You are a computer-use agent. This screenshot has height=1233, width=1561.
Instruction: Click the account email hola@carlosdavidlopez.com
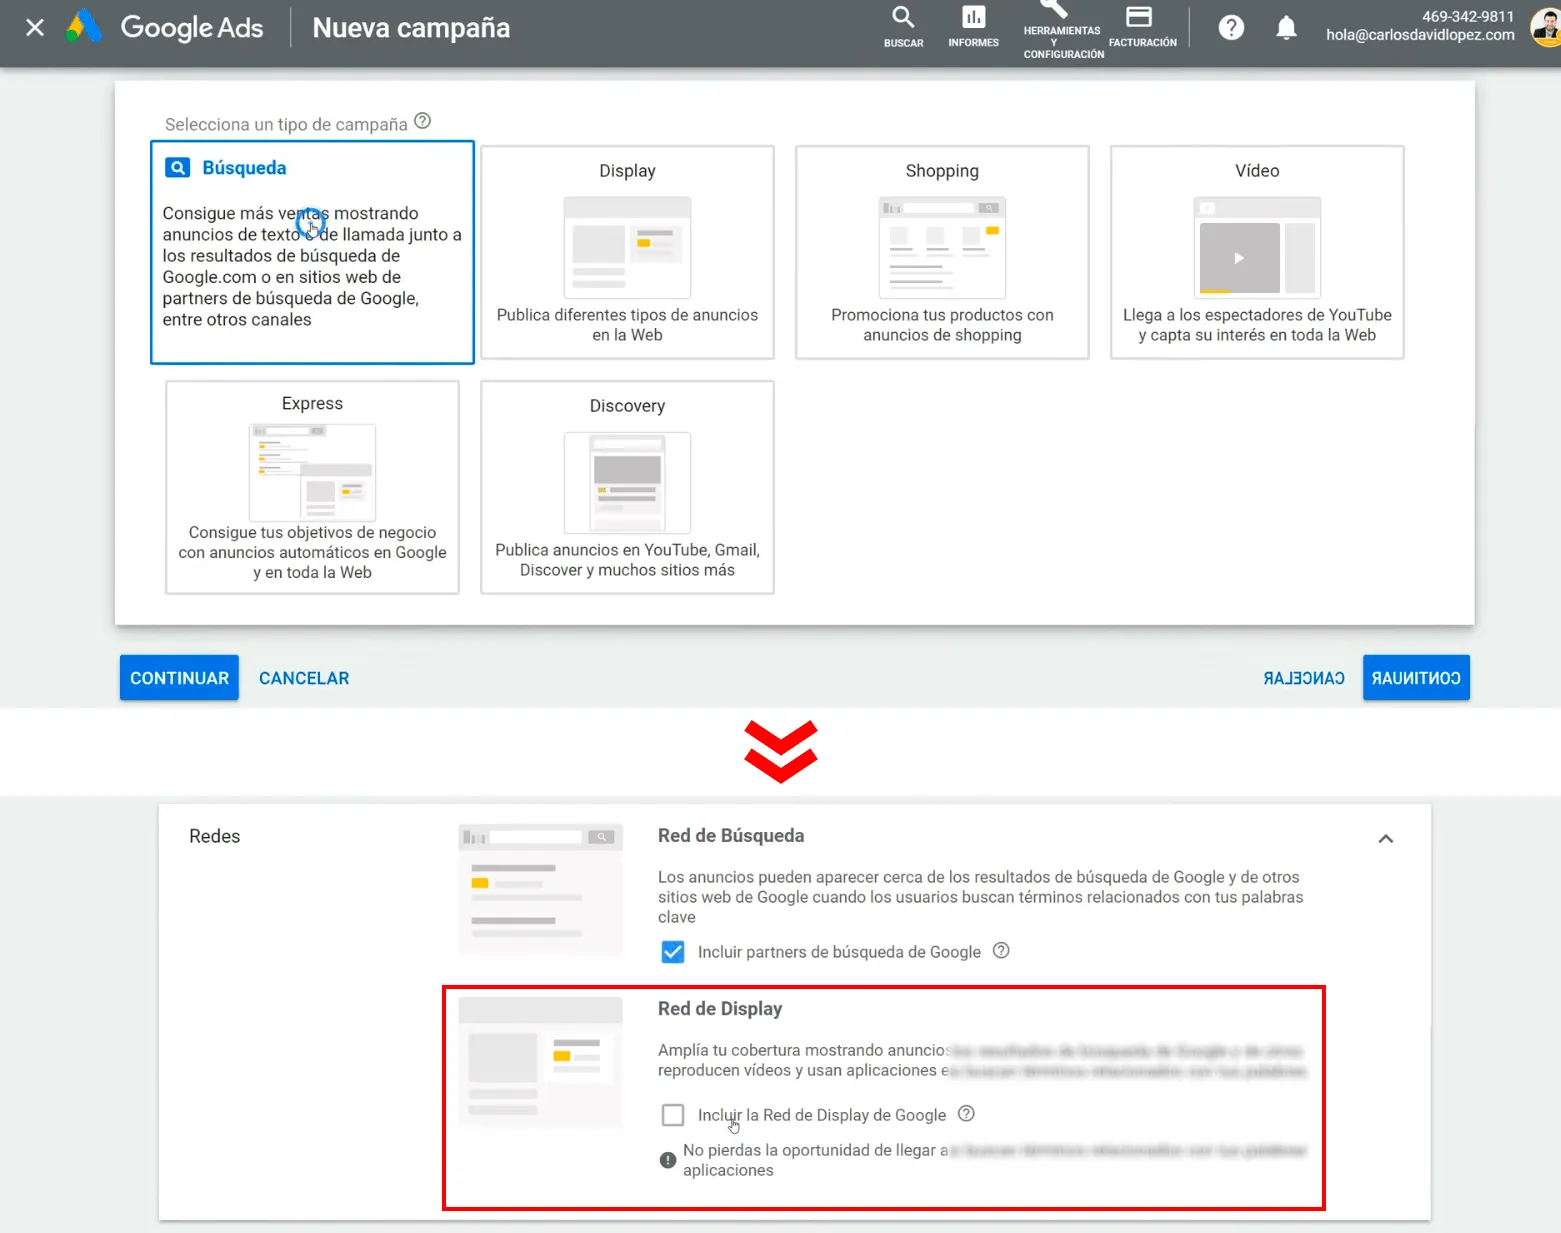point(1420,35)
